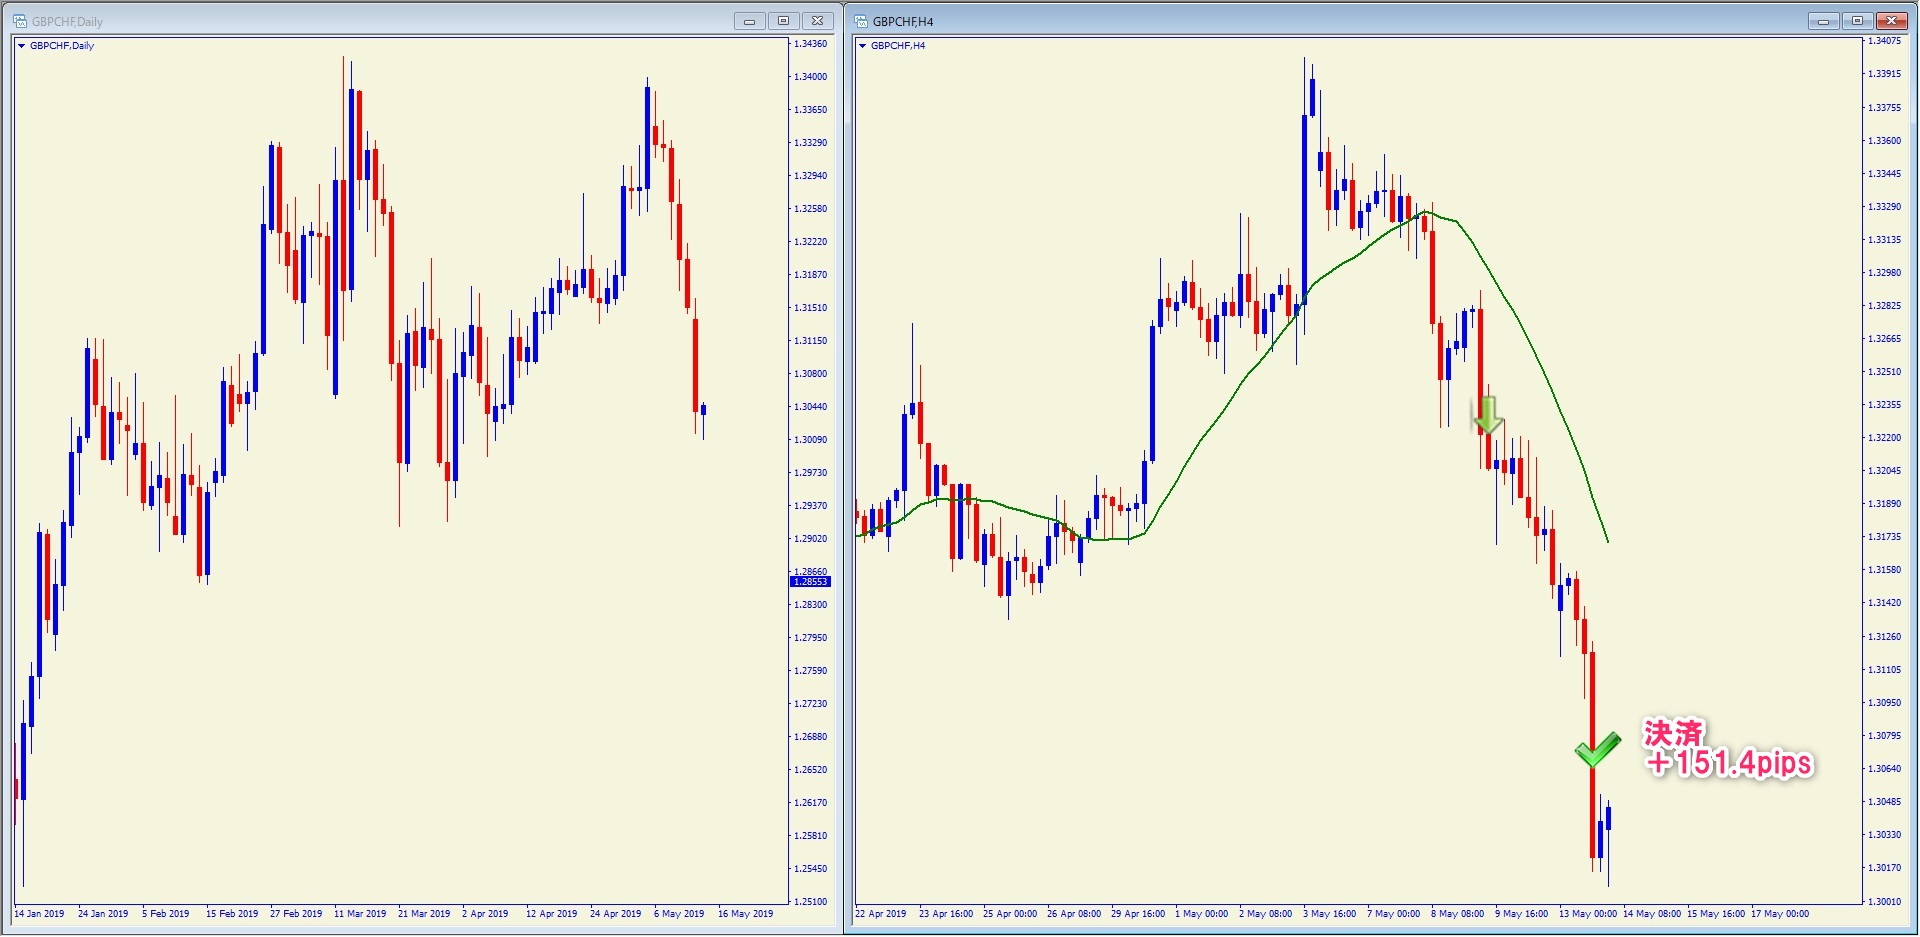Click price level 1.33600 on H4 axis

point(1885,141)
